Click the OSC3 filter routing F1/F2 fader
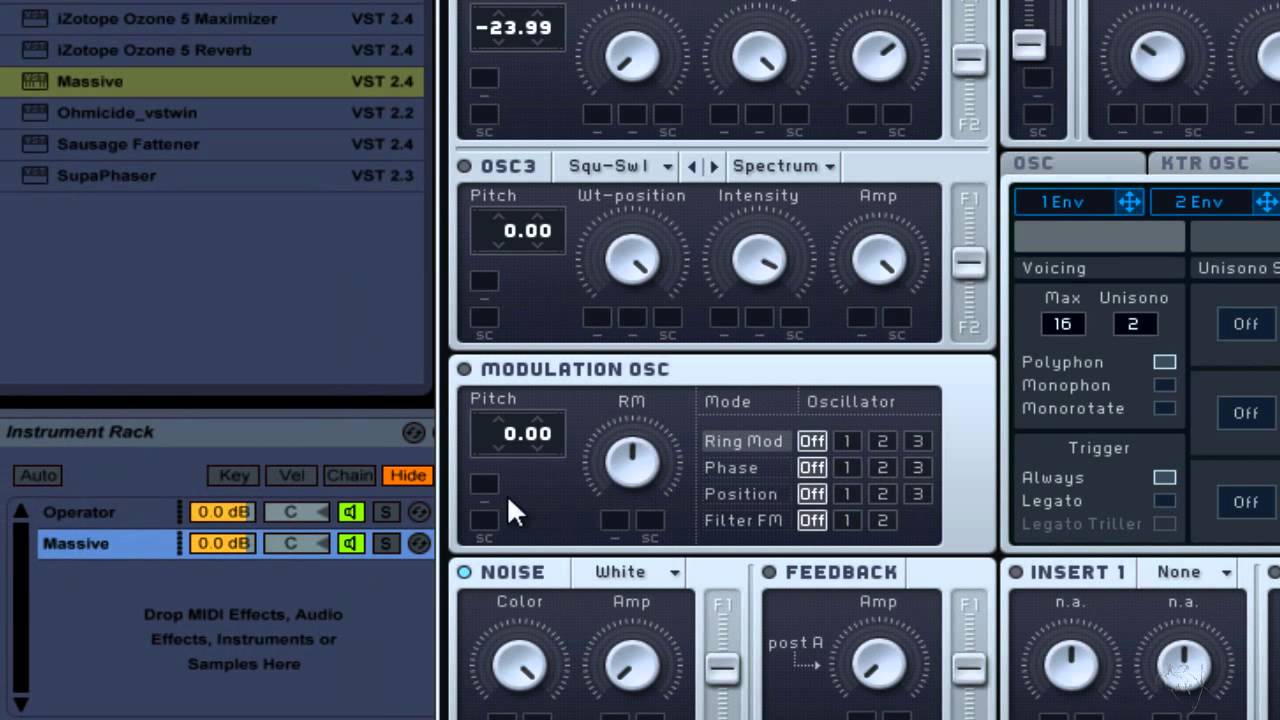 [968, 262]
